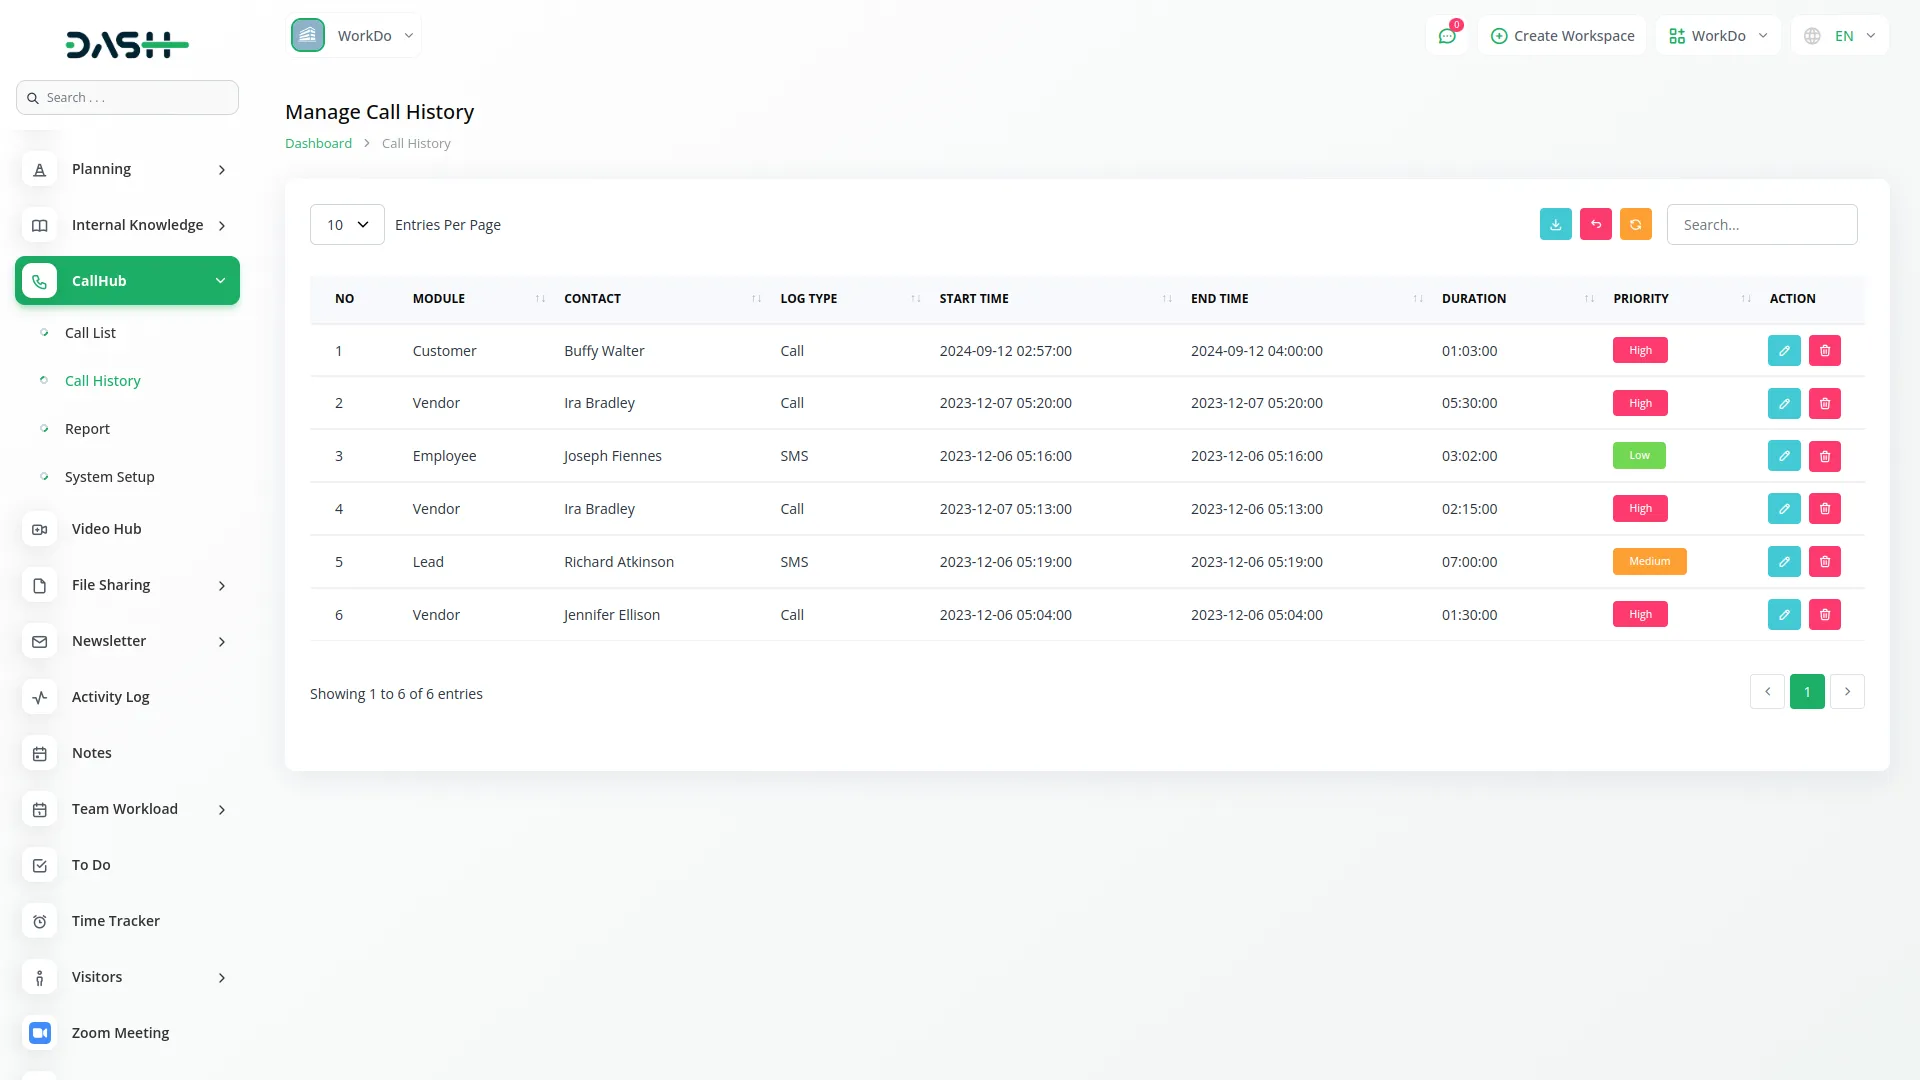
Task: Click the orange refresh icon above the table
Action: (1635, 224)
